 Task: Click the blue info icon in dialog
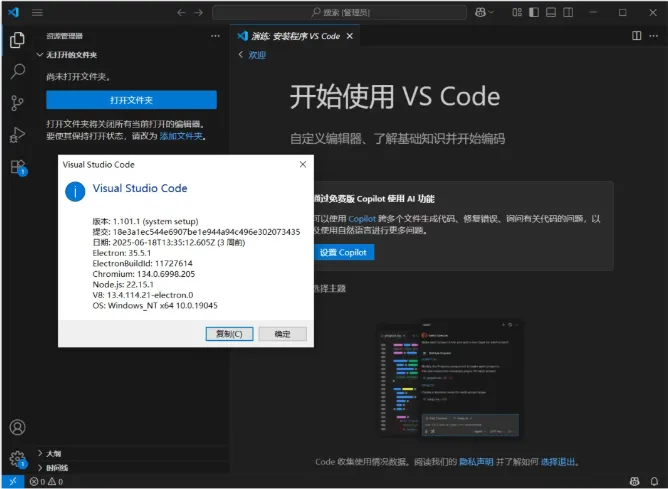75,192
